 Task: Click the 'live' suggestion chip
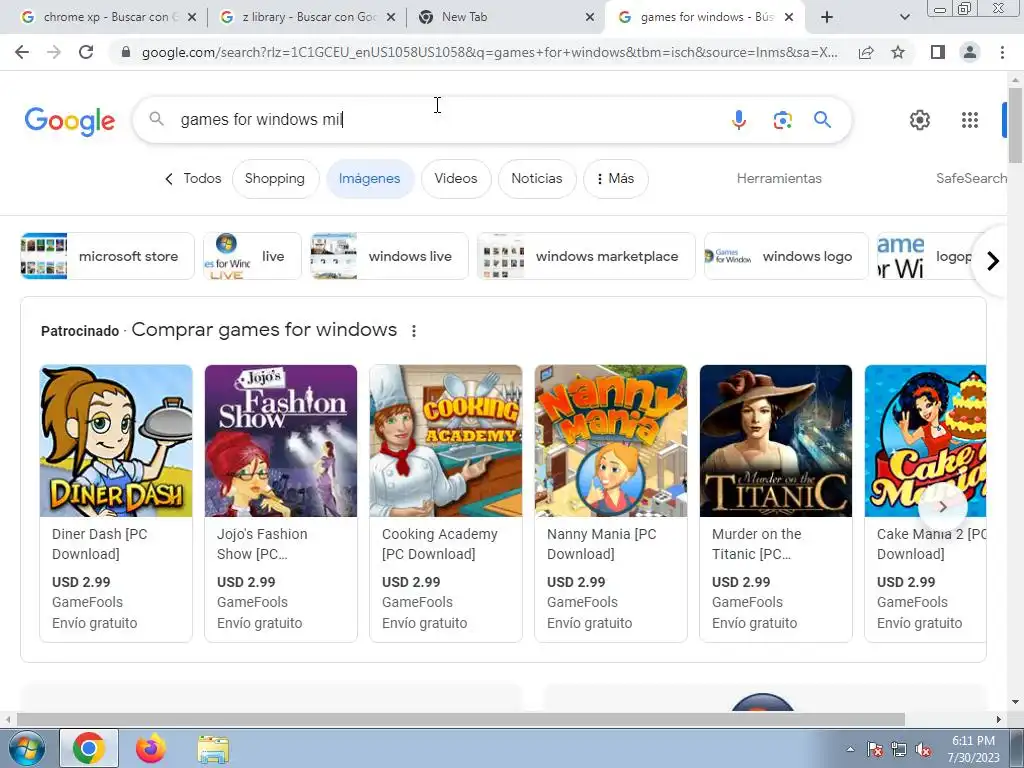pyautogui.click(x=253, y=256)
